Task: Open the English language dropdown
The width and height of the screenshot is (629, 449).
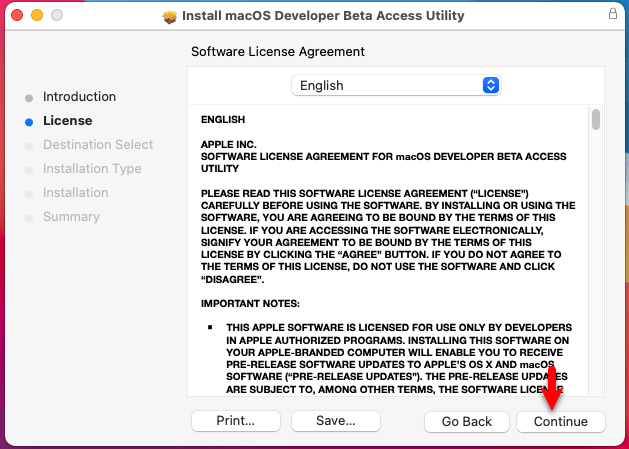Action: click(x=396, y=85)
